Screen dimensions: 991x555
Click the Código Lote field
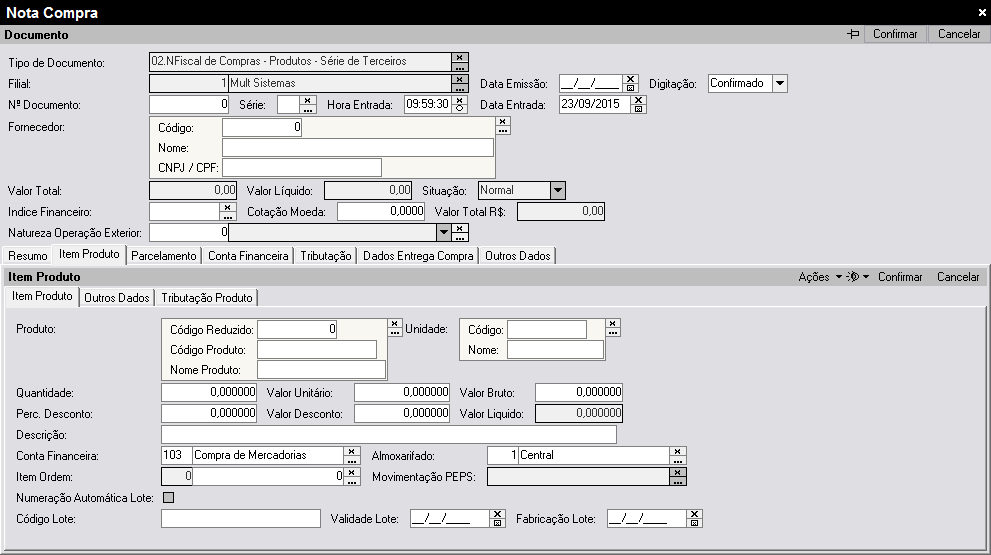(x=241, y=519)
